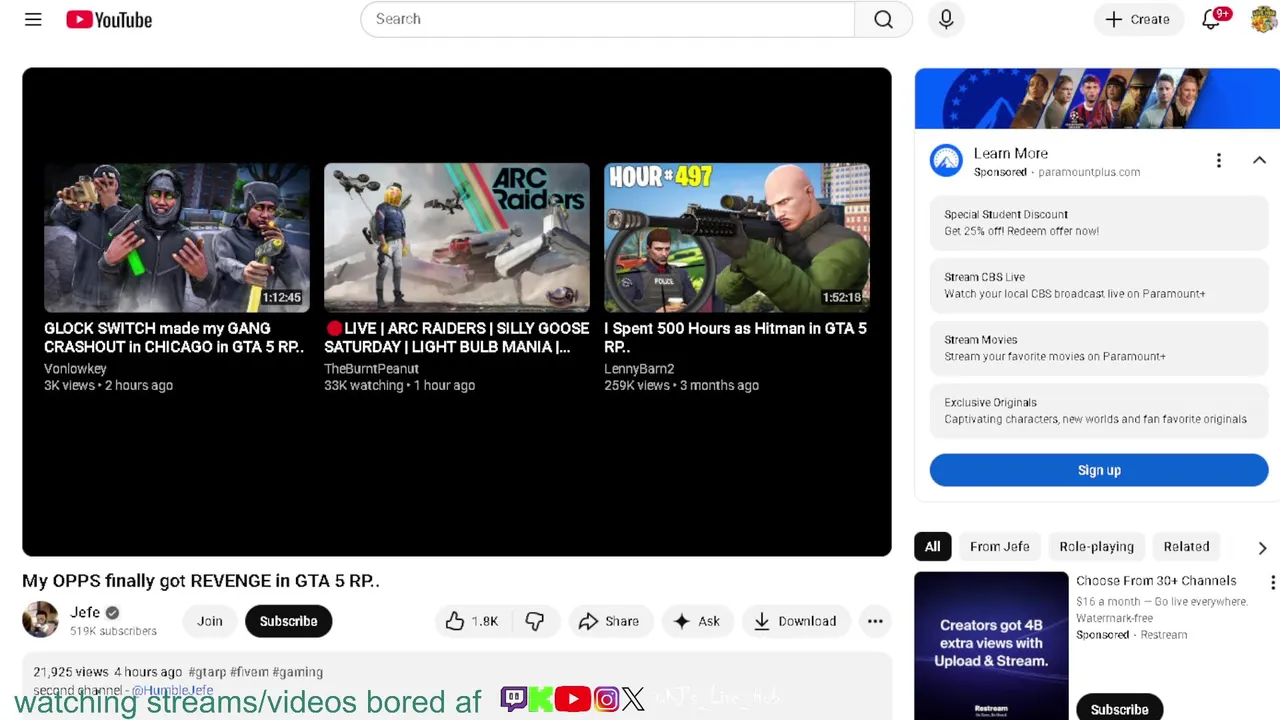Click the paramountplus.com sponsor link
Image resolution: width=1280 pixels, height=720 pixels.
click(x=1088, y=172)
